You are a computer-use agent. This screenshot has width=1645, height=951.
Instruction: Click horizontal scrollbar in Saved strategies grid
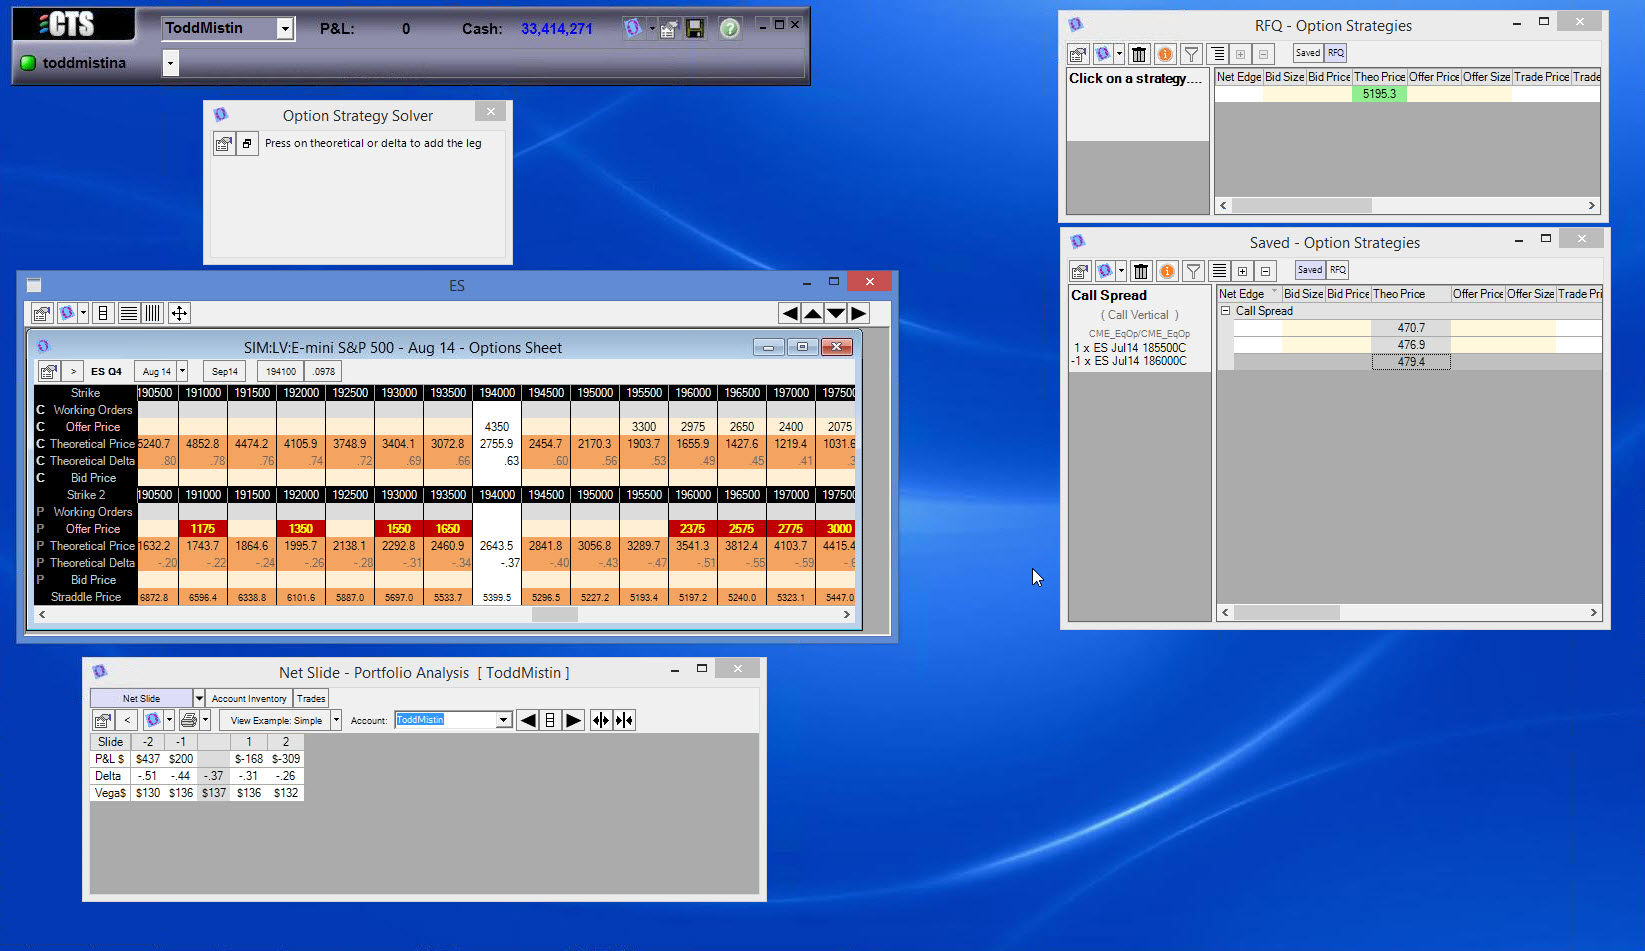[x=1408, y=613]
